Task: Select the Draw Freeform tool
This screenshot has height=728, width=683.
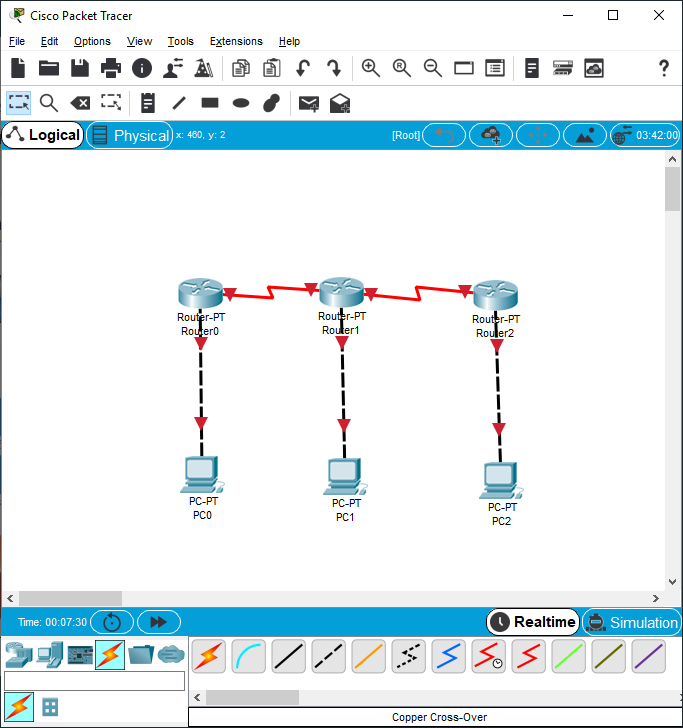Action: 272,103
